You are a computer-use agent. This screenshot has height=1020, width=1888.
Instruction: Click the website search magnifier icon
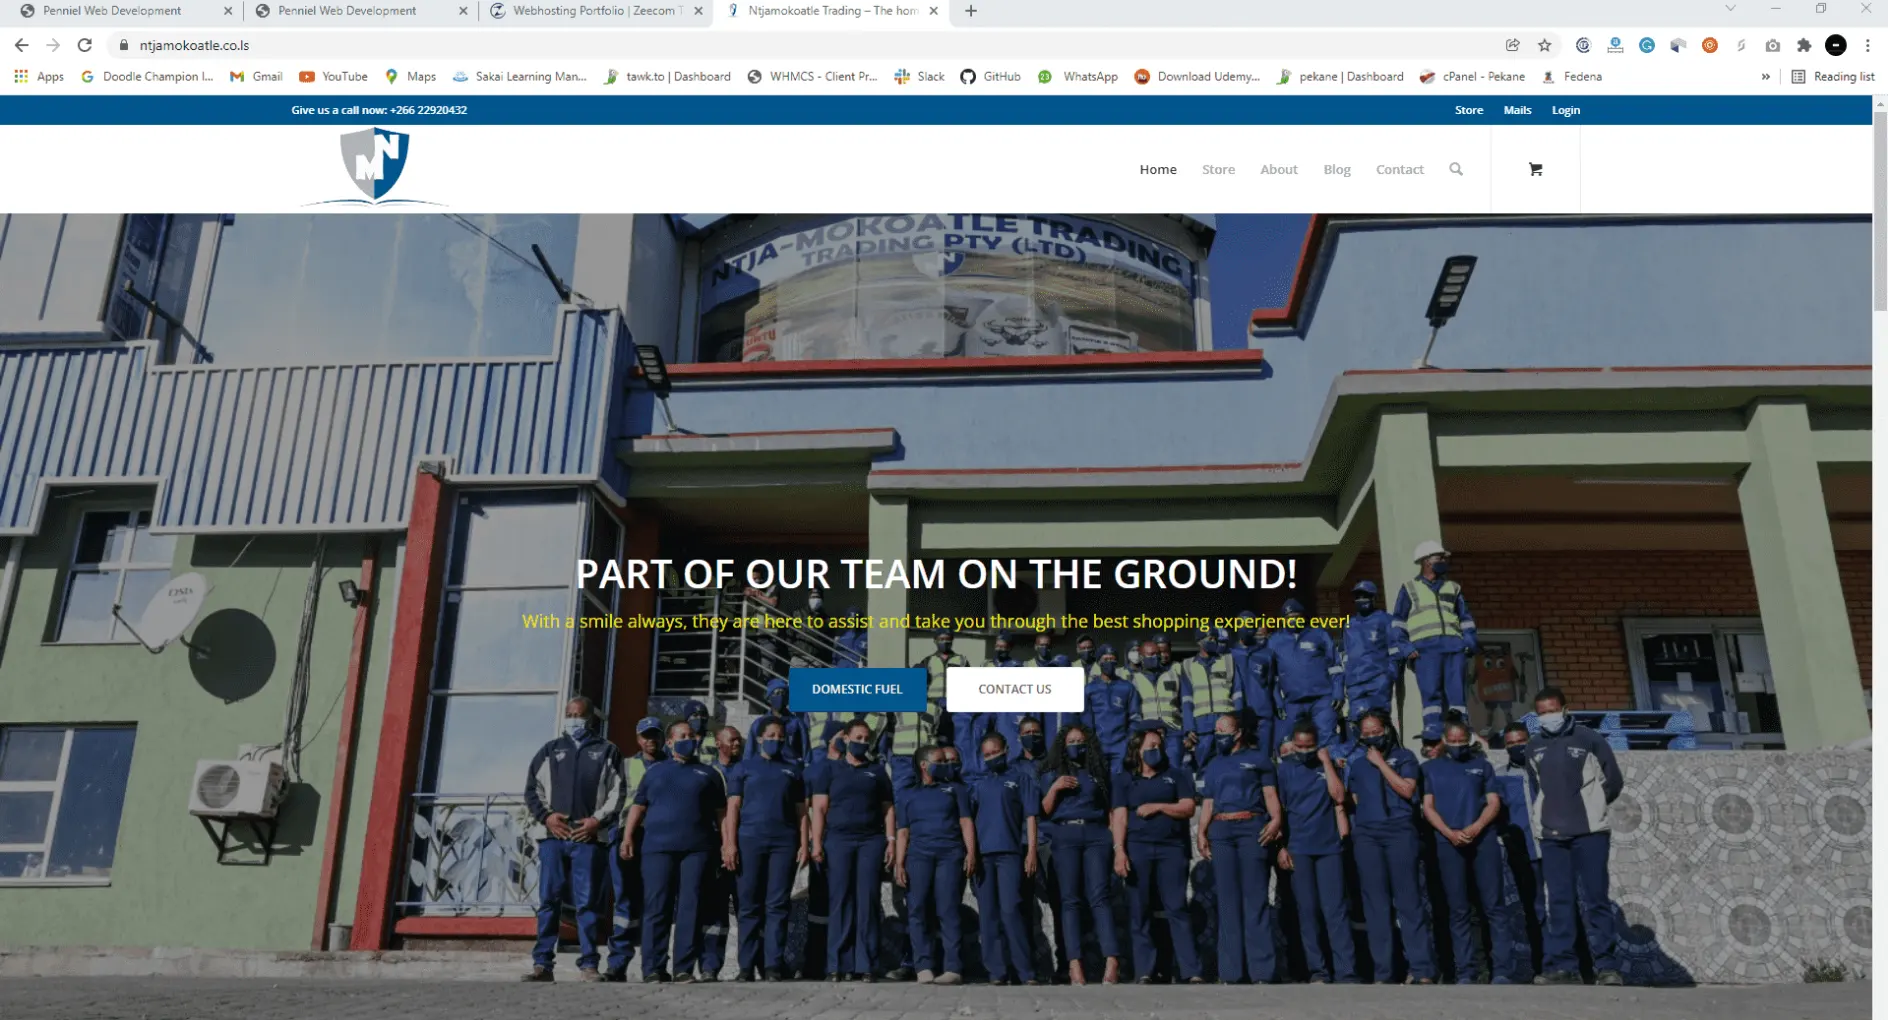(1456, 169)
